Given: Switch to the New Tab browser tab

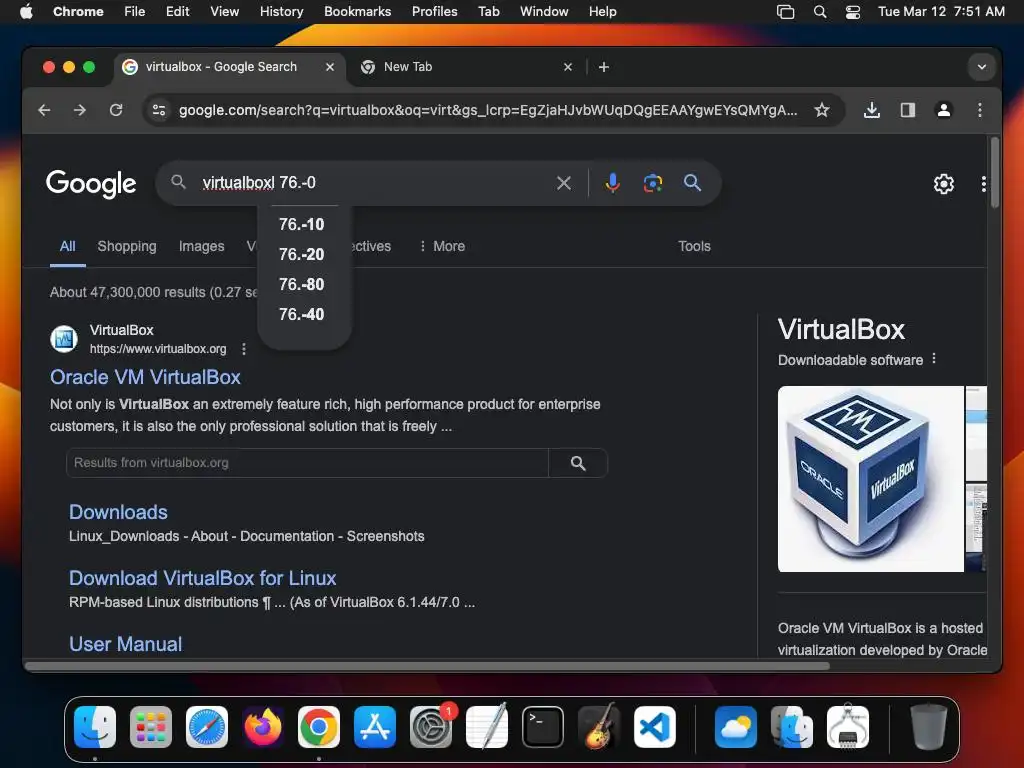Looking at the screenshot, I should click(x=465, y=67).
